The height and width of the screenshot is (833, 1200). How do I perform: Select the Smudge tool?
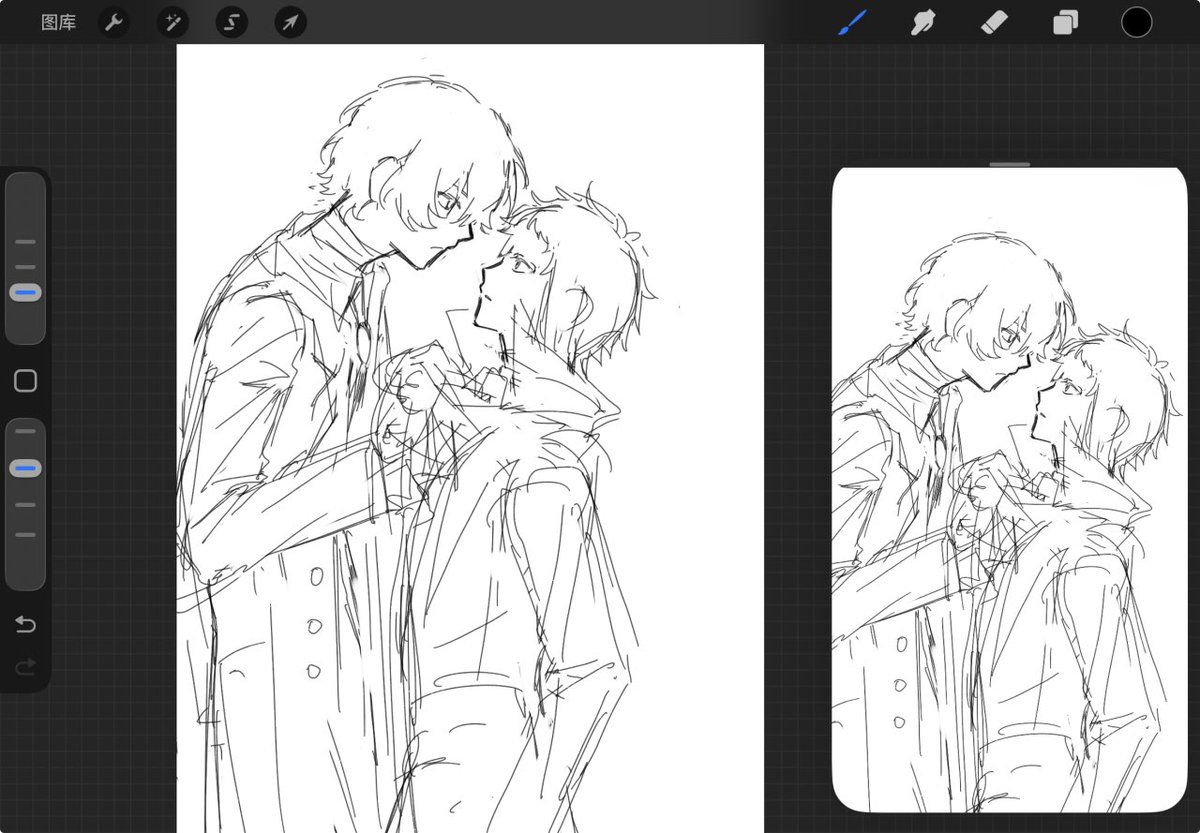tap(922, 21)
